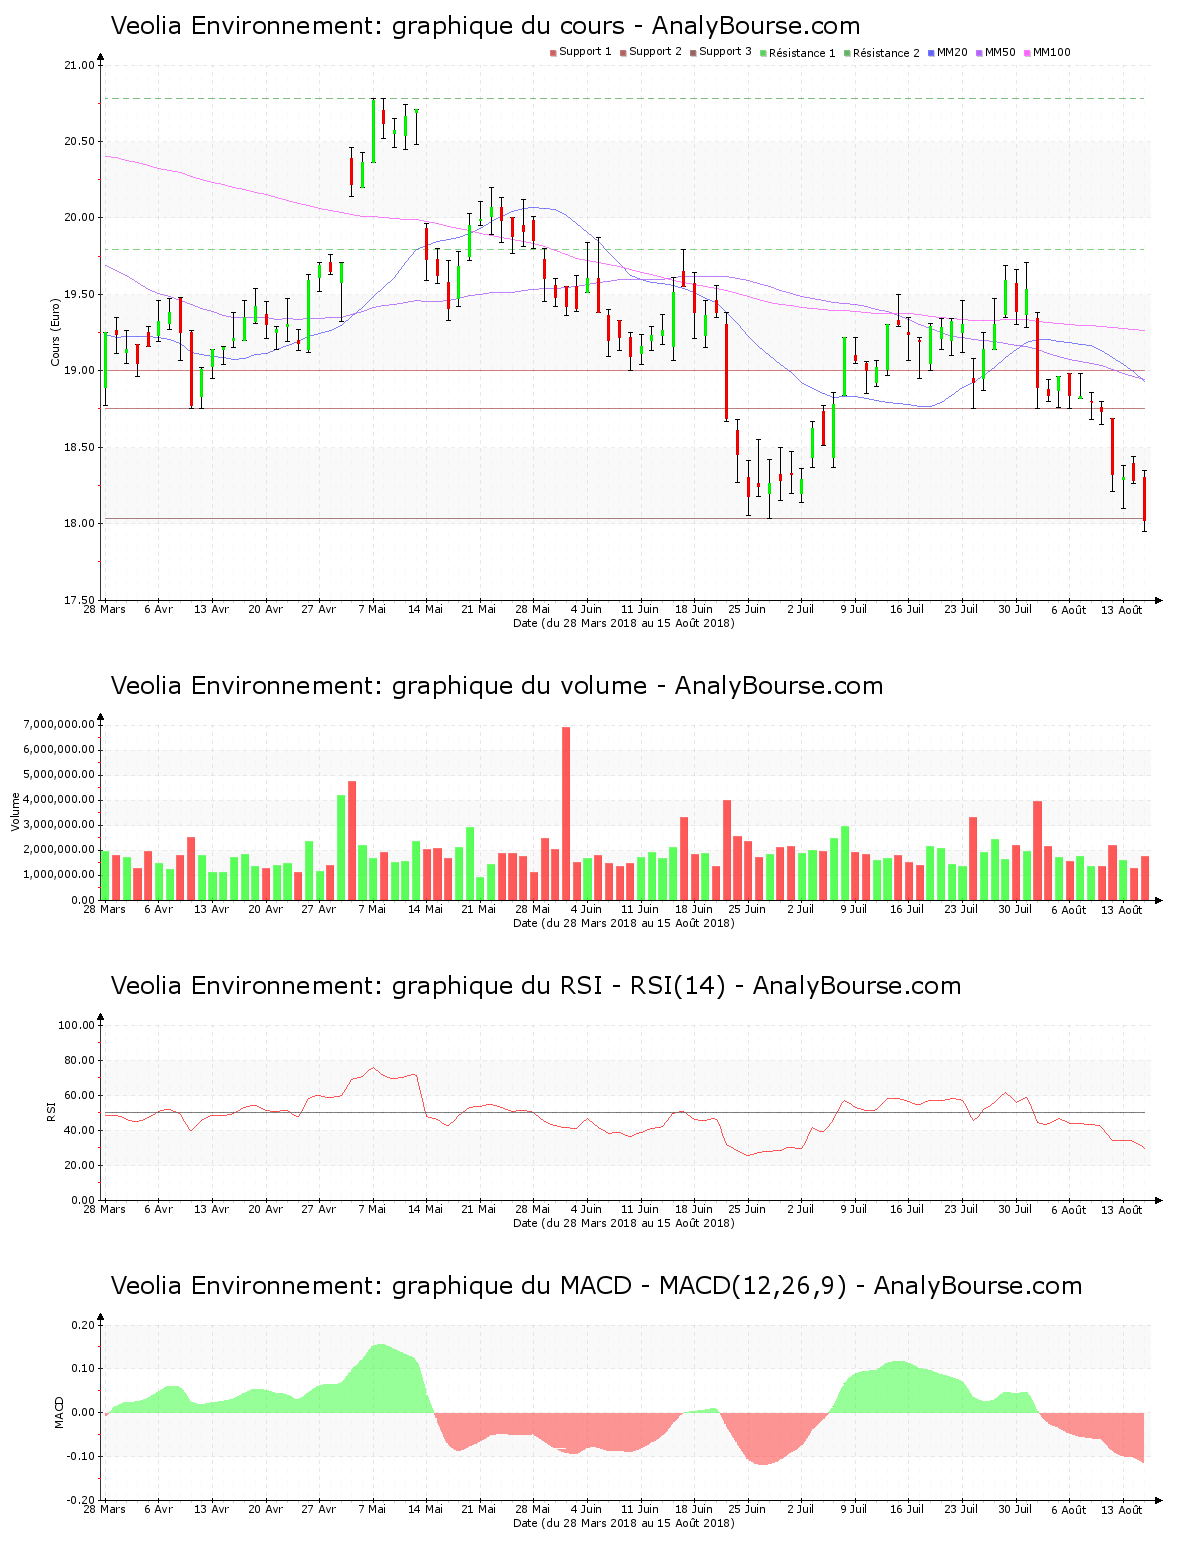
Task: Click the 13 Août date label on price chart
Action: (1122, 610)
